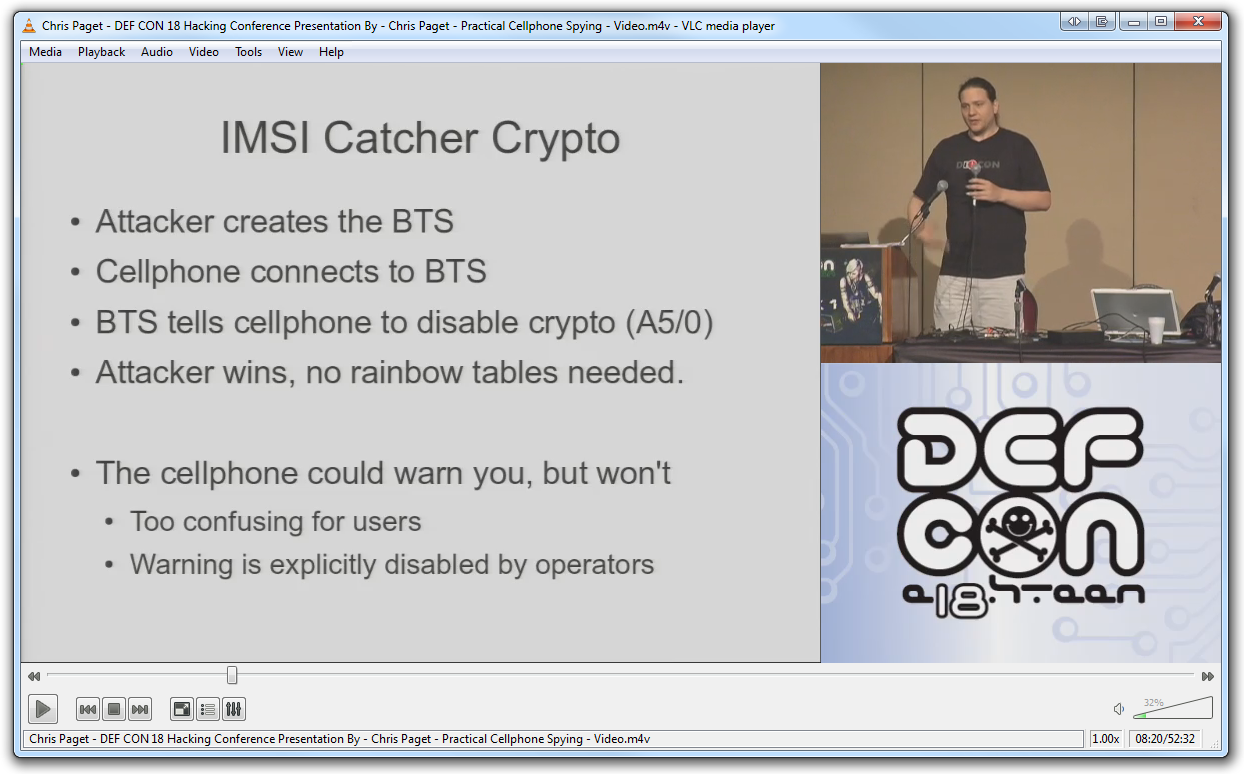This screenshot has width=1244, height=774.
Task: Click the faster forward arrows icon
Action: click(1208, 677)
